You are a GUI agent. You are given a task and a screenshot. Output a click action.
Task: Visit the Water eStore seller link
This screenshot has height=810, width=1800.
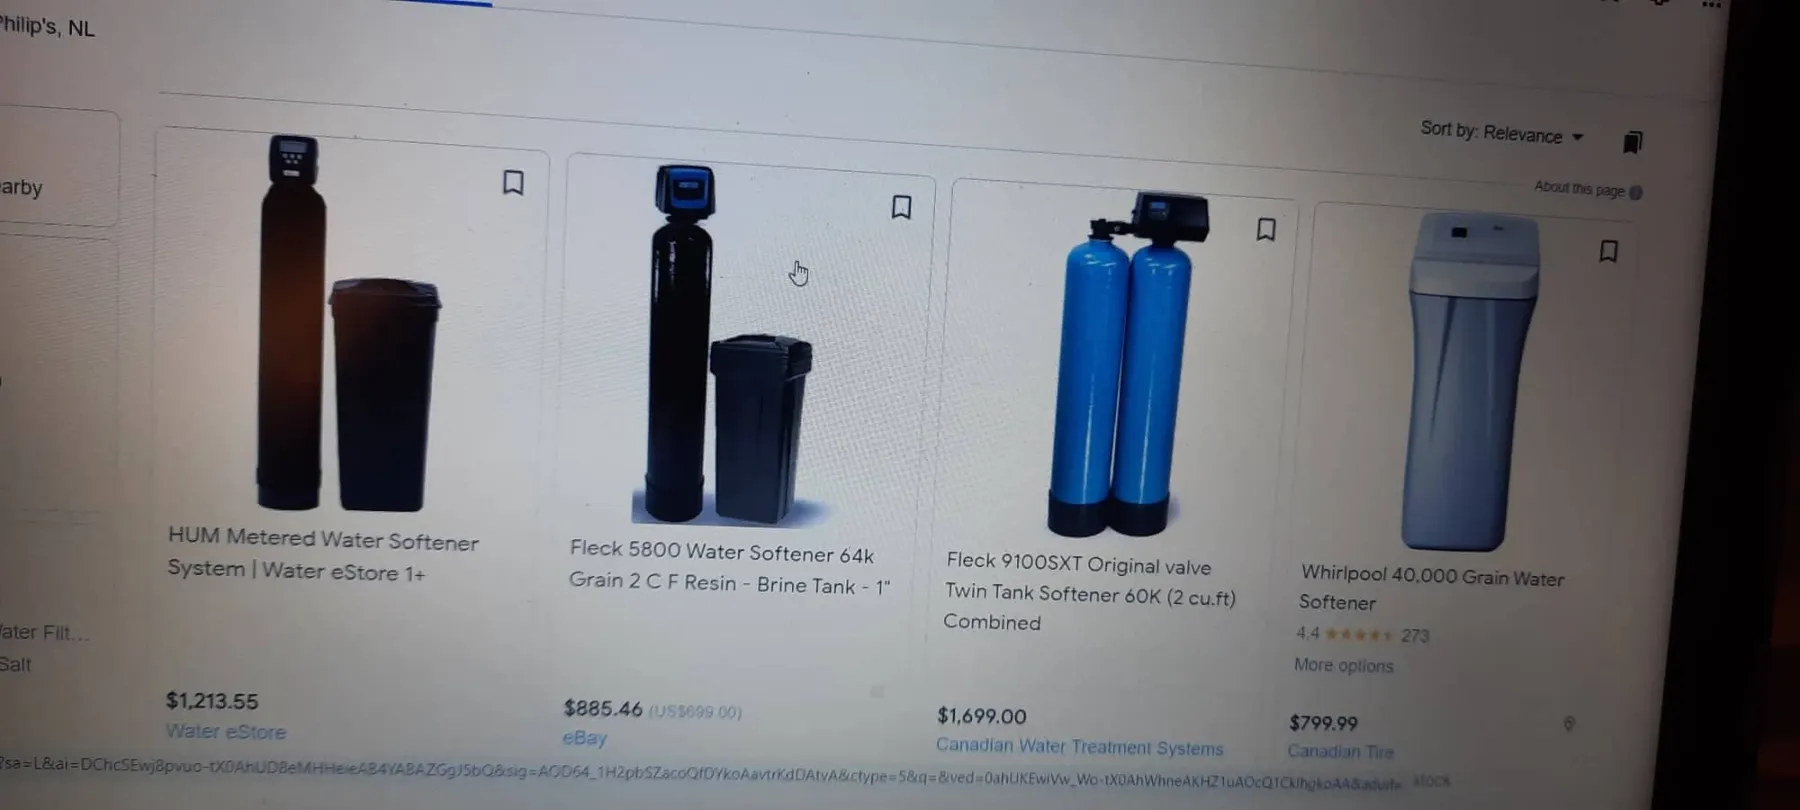(226, 731)
